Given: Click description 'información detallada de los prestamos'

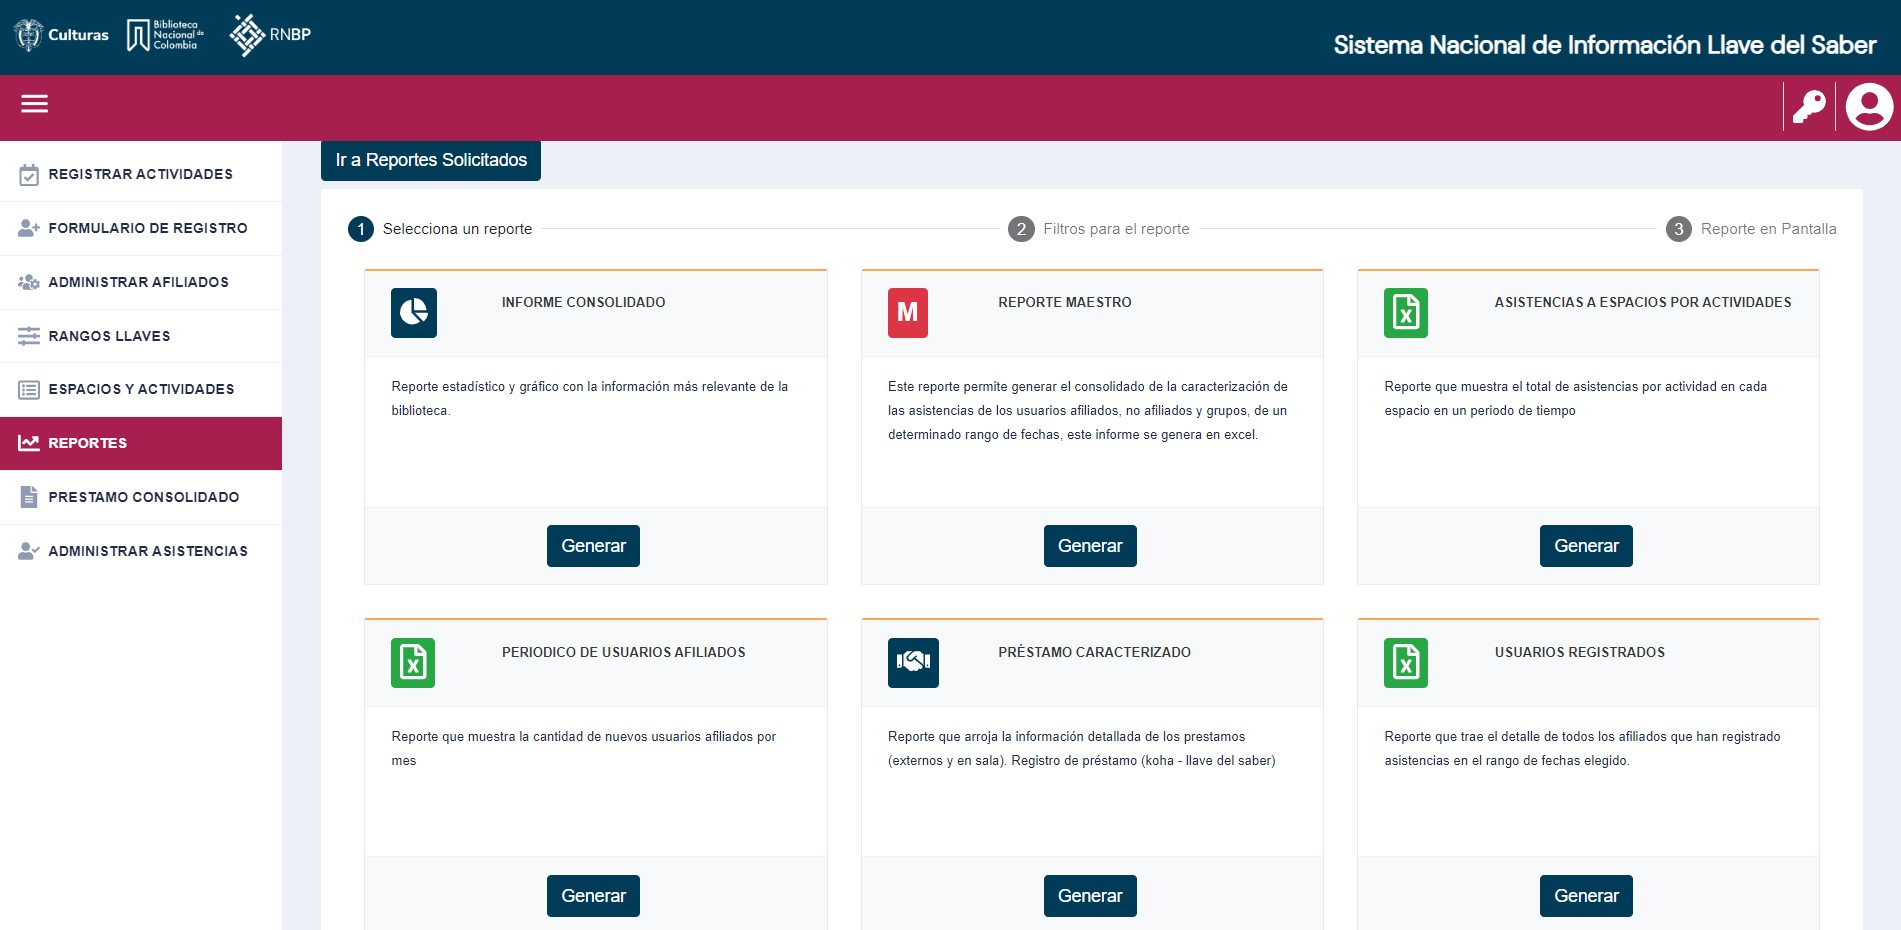Looking at the screenshot, I should tap(1082, 748).
